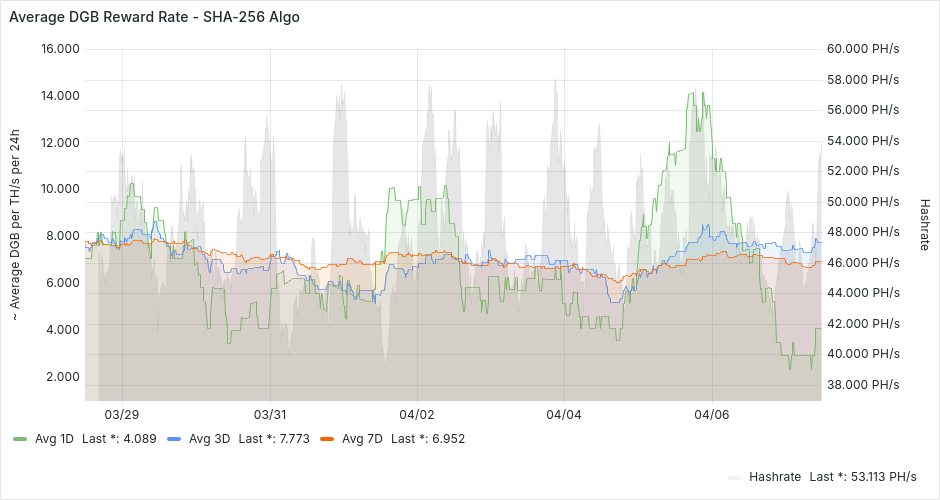This screenshot has height=500, width=940.
Task: Click the gray Hashrate legend color swatch
Action: pyautogui.click(x=735, y=477)
